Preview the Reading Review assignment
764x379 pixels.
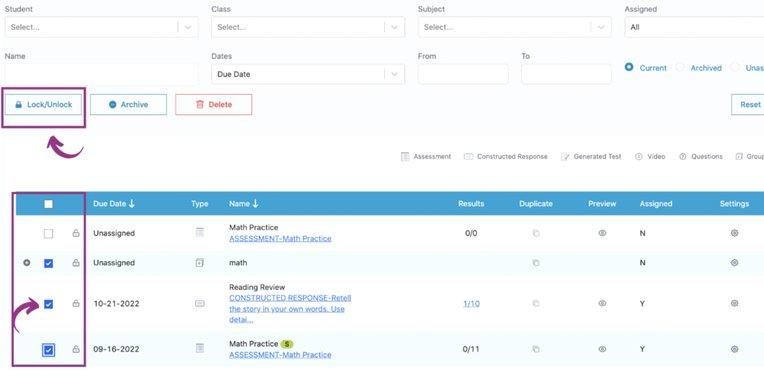click(602, 303)
